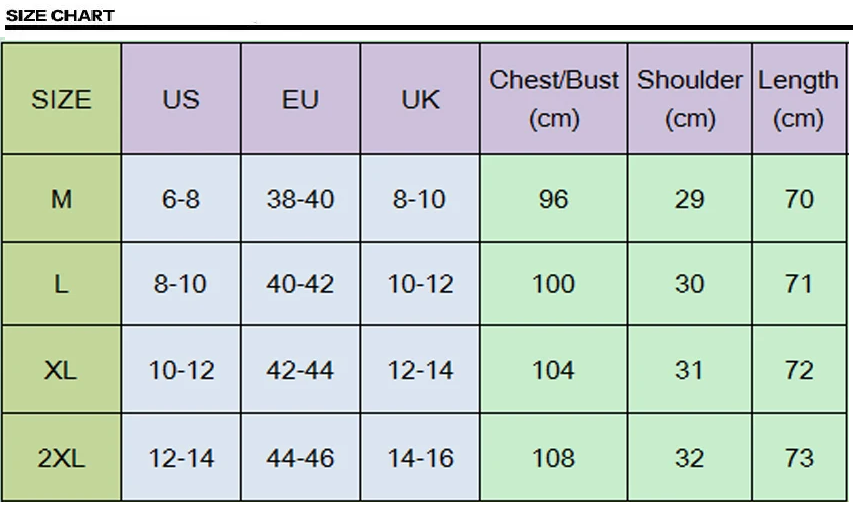Click the chest value 100 cell
Screen dimensions: 856x513
click(x=554, y=284)
